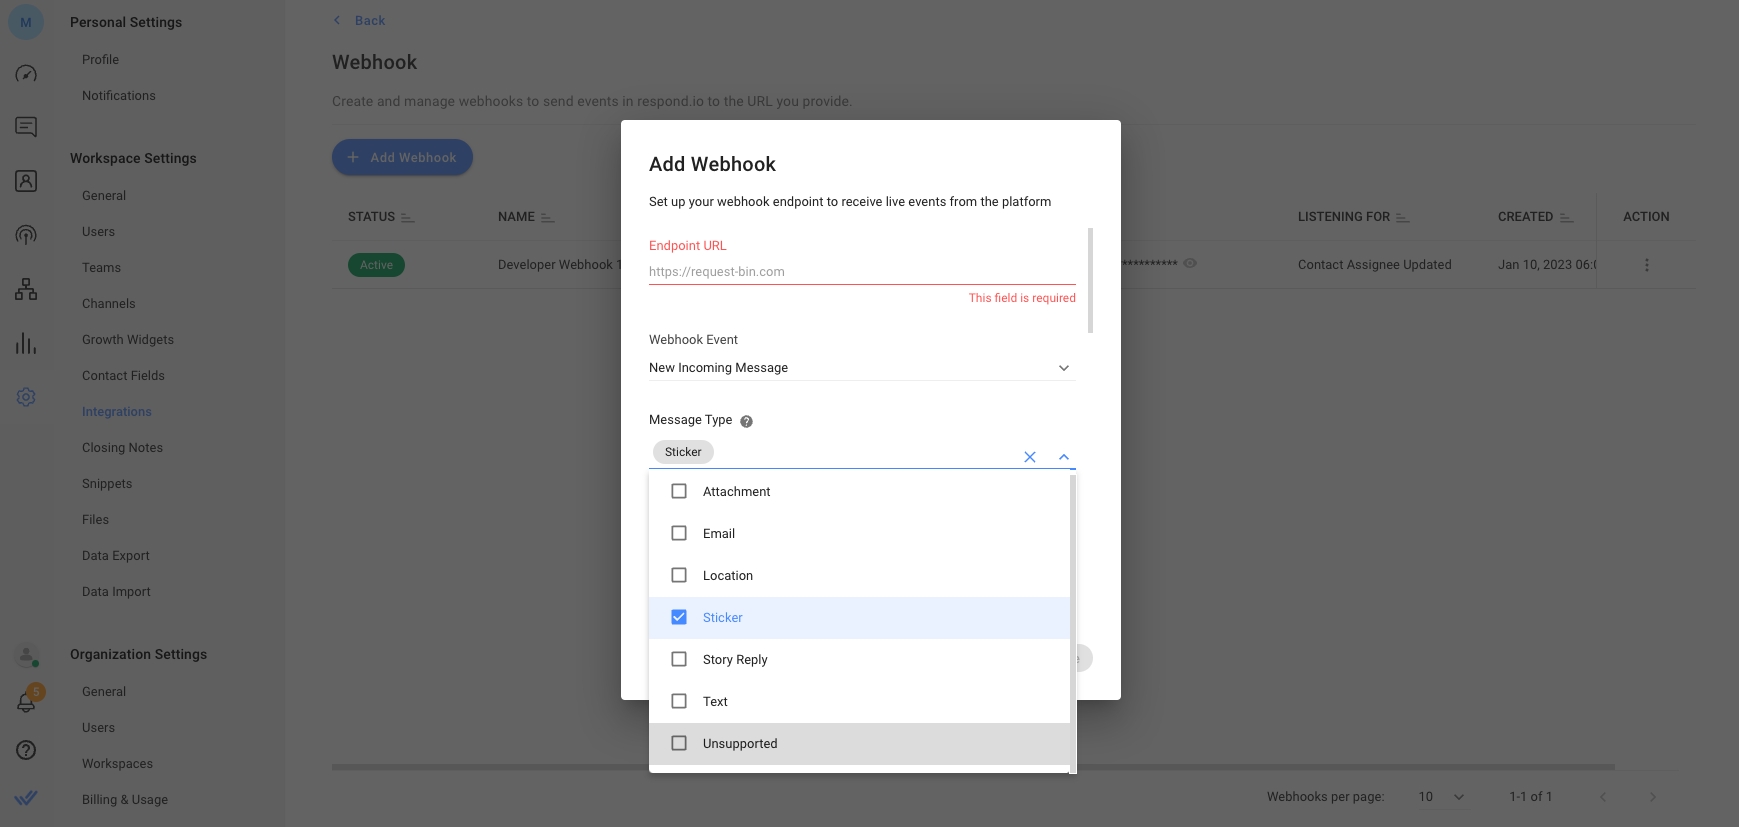
Task: Open the Reports bar chart icon
Action: click(26, 344)
